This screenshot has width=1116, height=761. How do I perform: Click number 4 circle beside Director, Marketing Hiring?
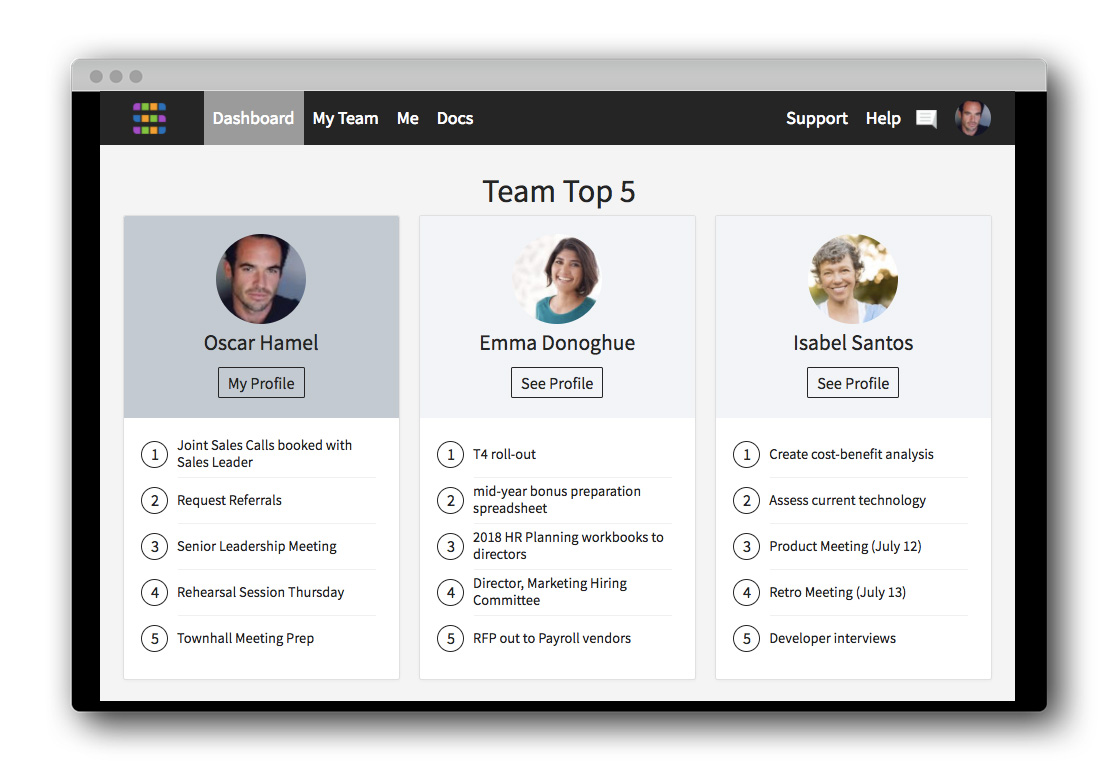[x=451, y=592]
